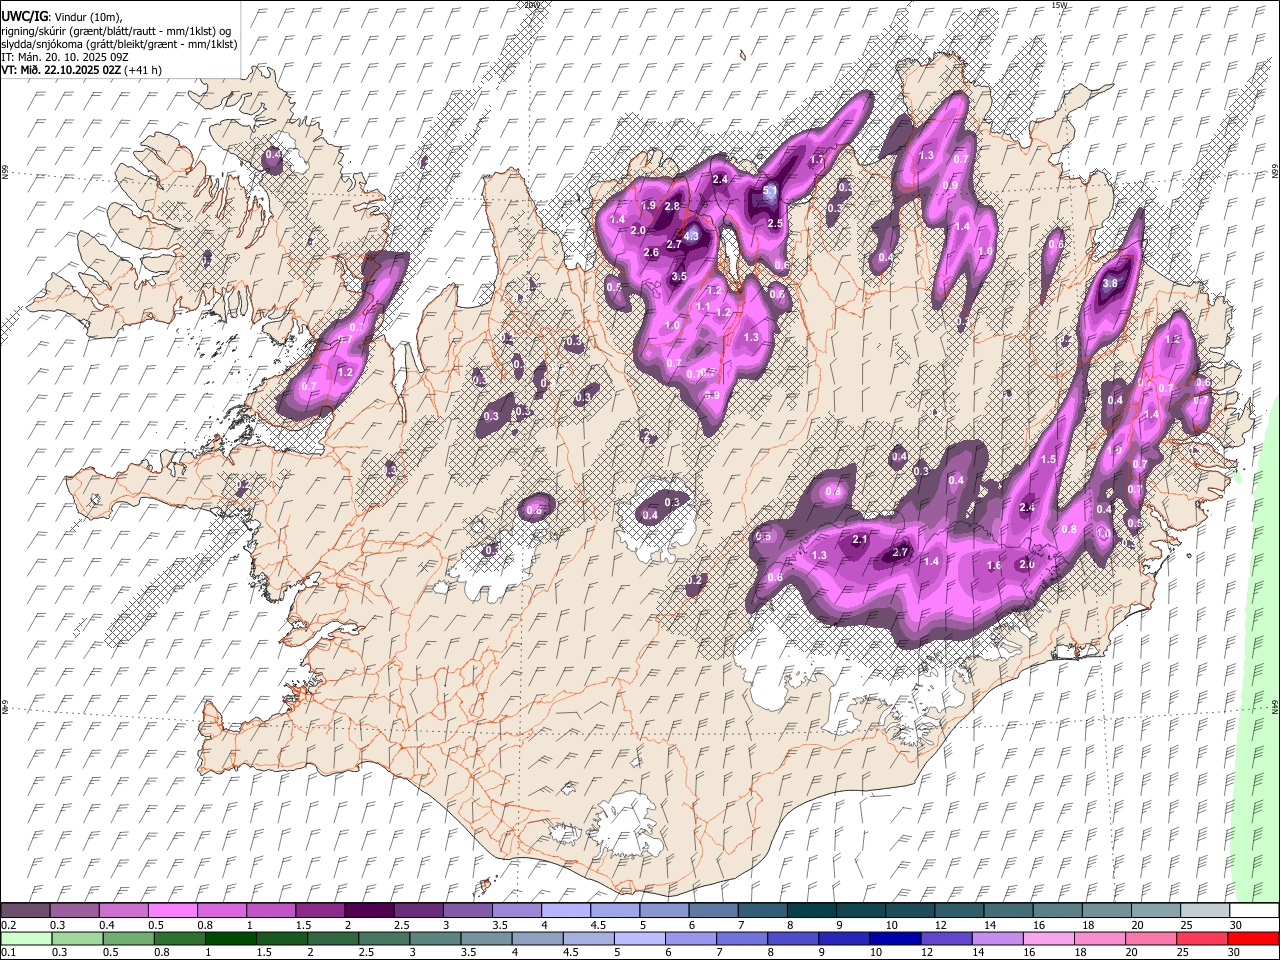Pick red rain swatch labeled 30
Screen dimensions: 1280x960
[x=1252, y=938]
